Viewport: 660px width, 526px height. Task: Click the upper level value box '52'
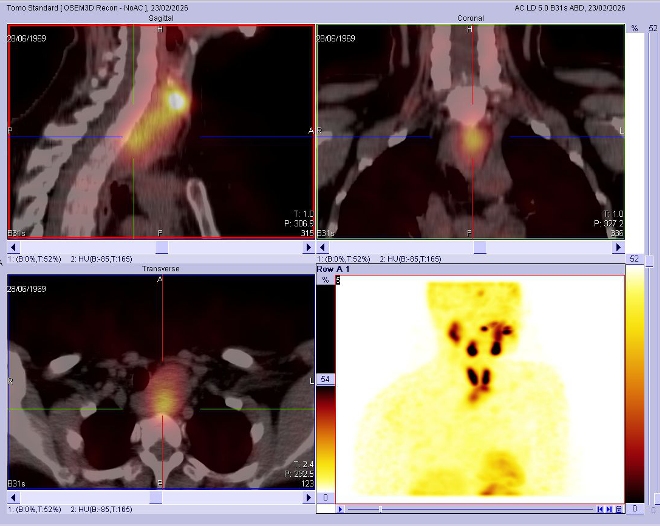coord(635,259)
